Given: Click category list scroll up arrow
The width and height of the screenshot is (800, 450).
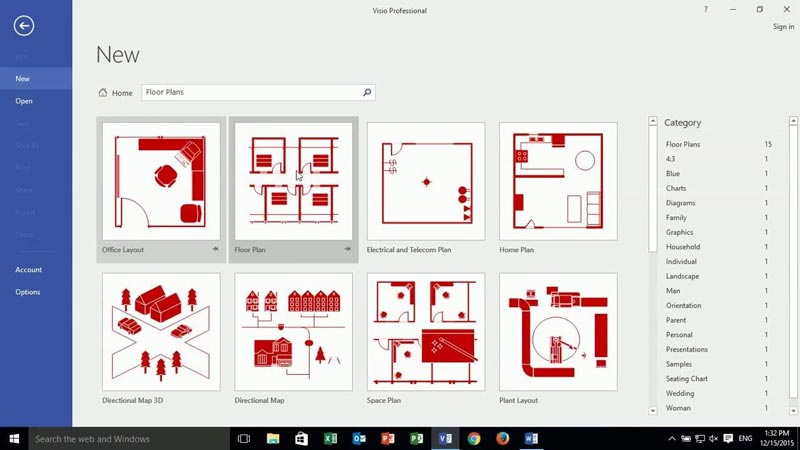Looking at the screenshot, I should pos(793,121).
